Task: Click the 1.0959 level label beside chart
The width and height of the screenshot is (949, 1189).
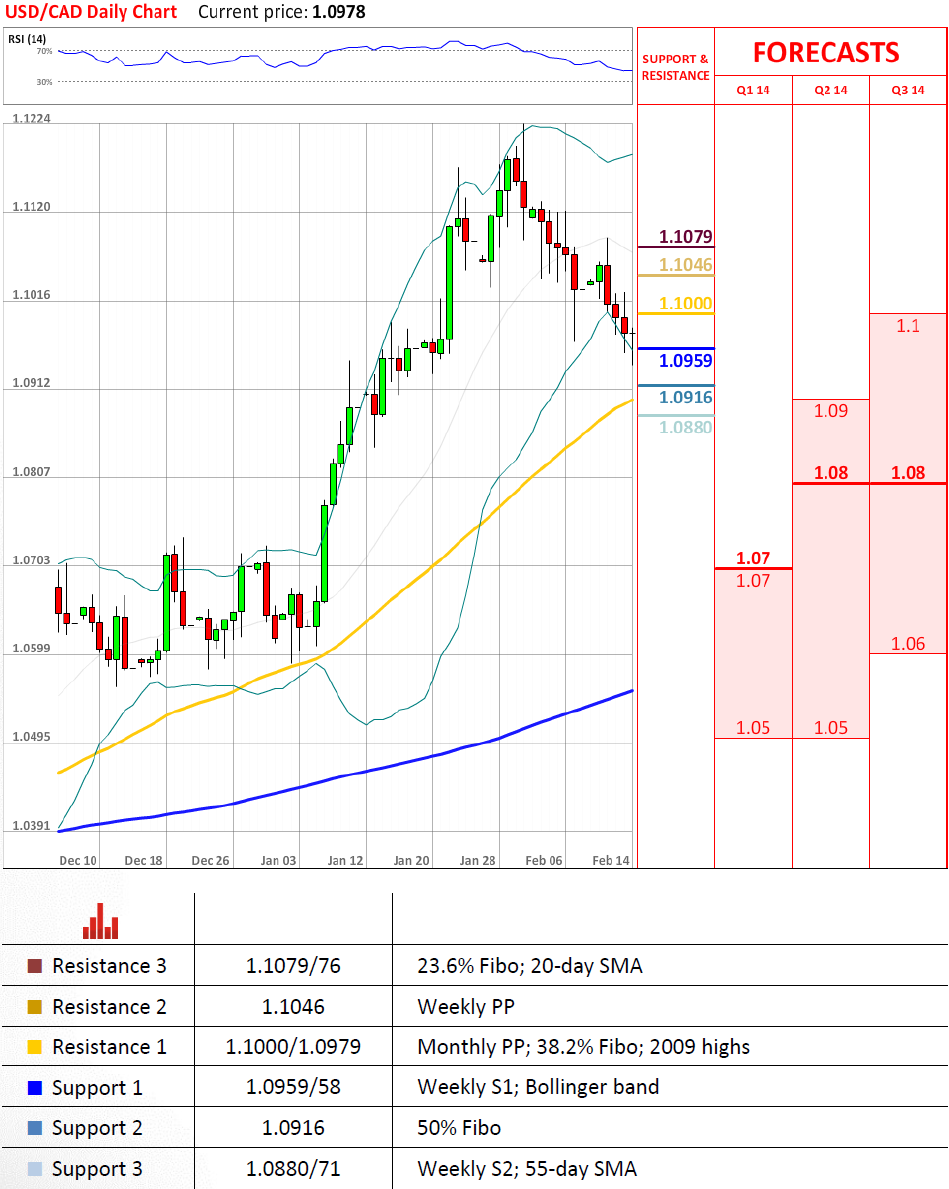Action: (x=686, y=361)
